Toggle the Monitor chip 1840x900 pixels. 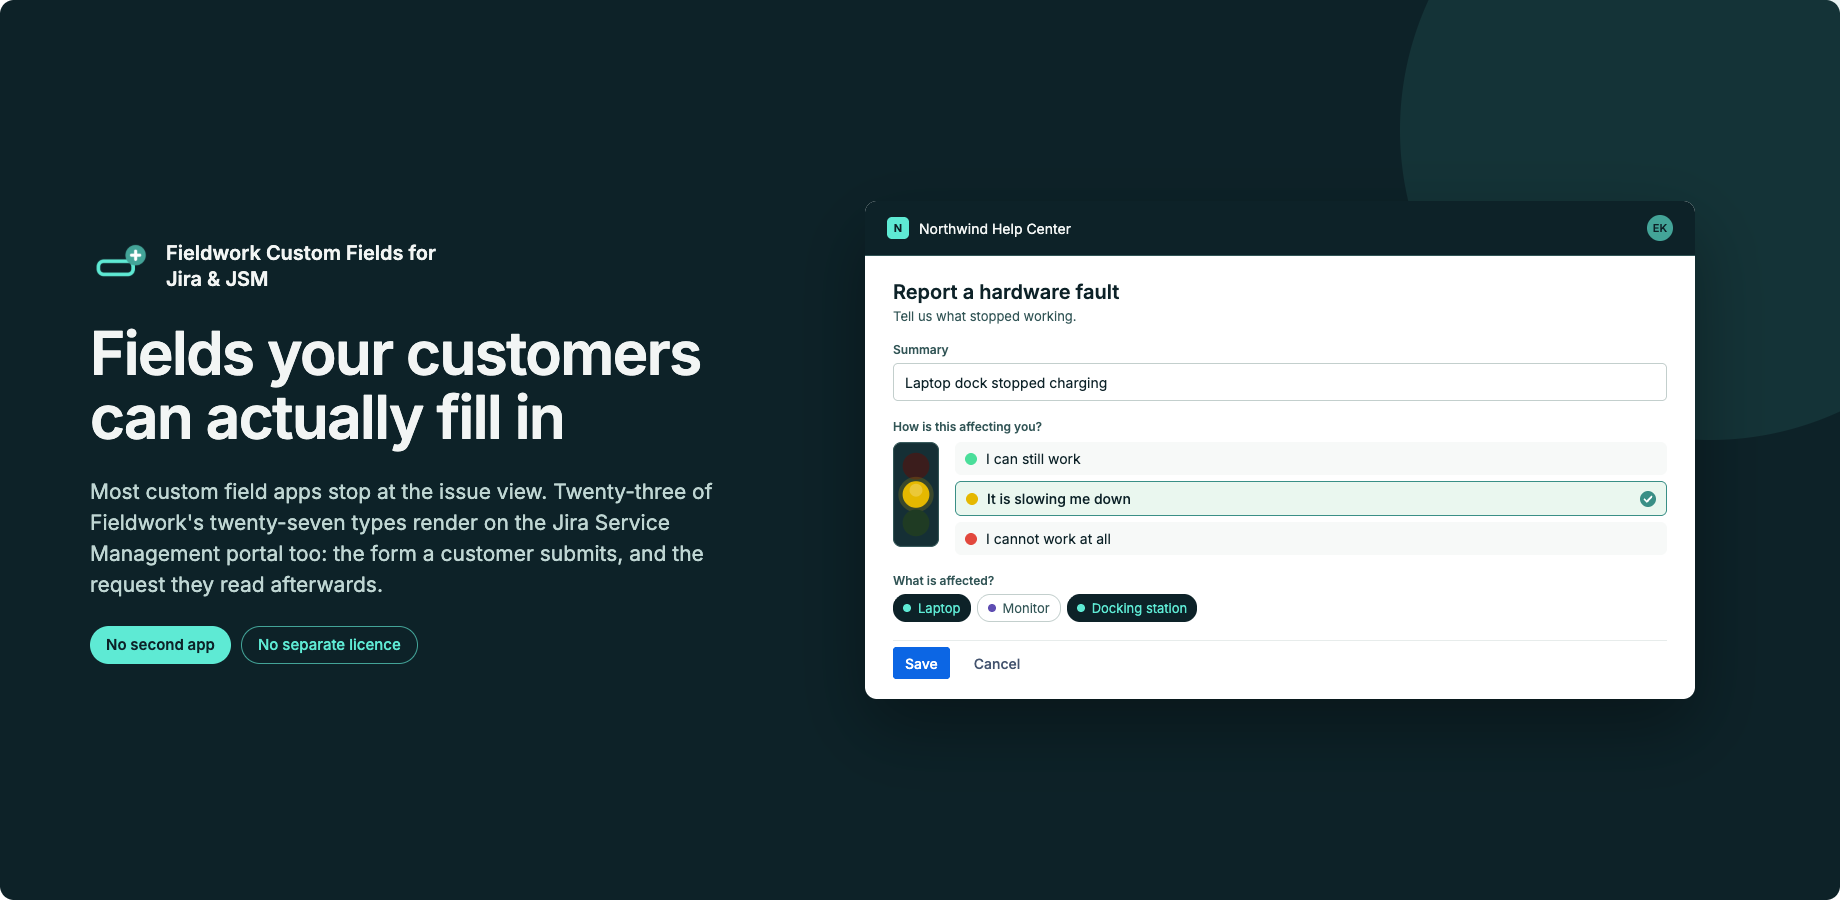[x=1019, y=608]
